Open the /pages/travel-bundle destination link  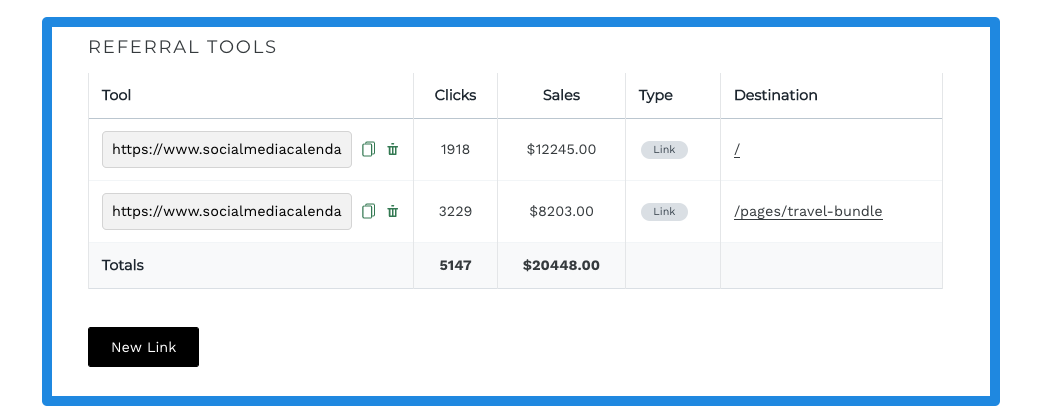pyautogui.click(x=808, y=212)
